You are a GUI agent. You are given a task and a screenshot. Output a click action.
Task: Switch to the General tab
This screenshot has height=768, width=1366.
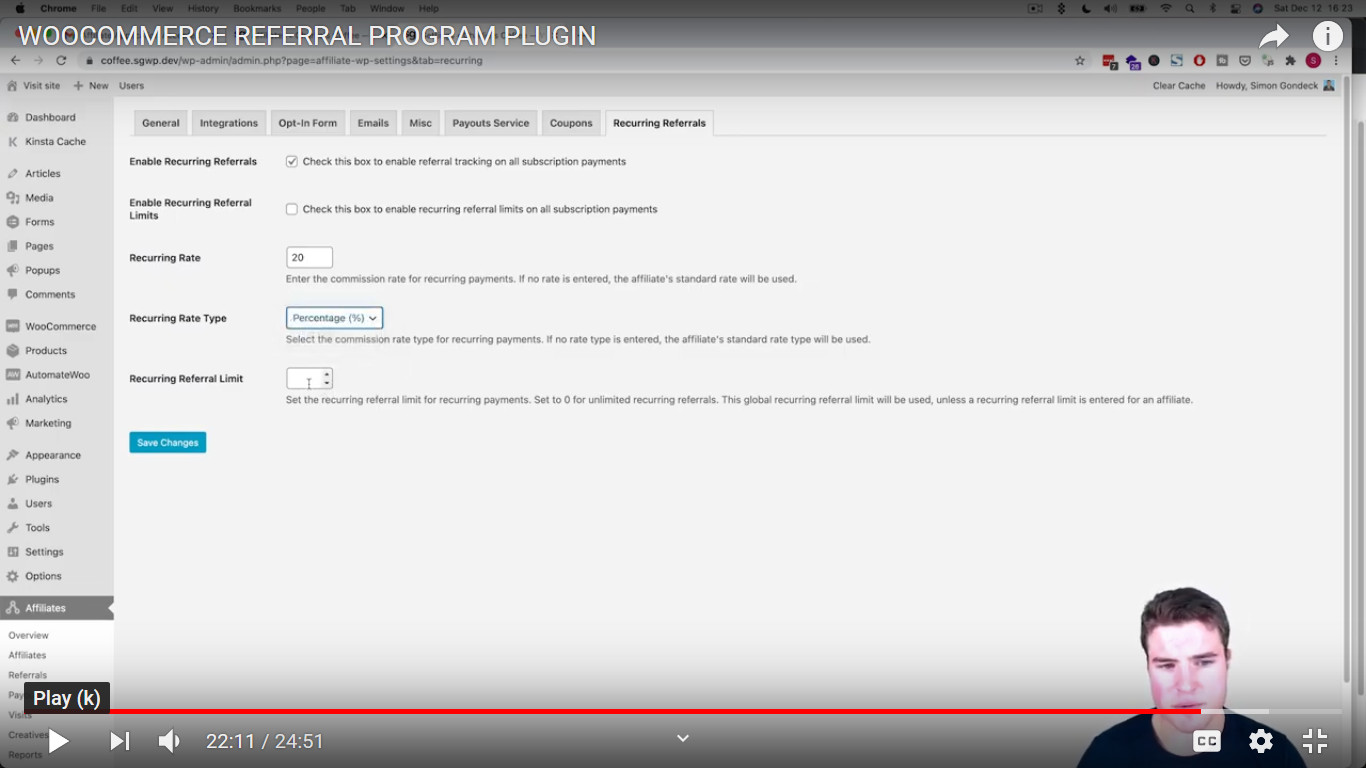tap(160, 123)
